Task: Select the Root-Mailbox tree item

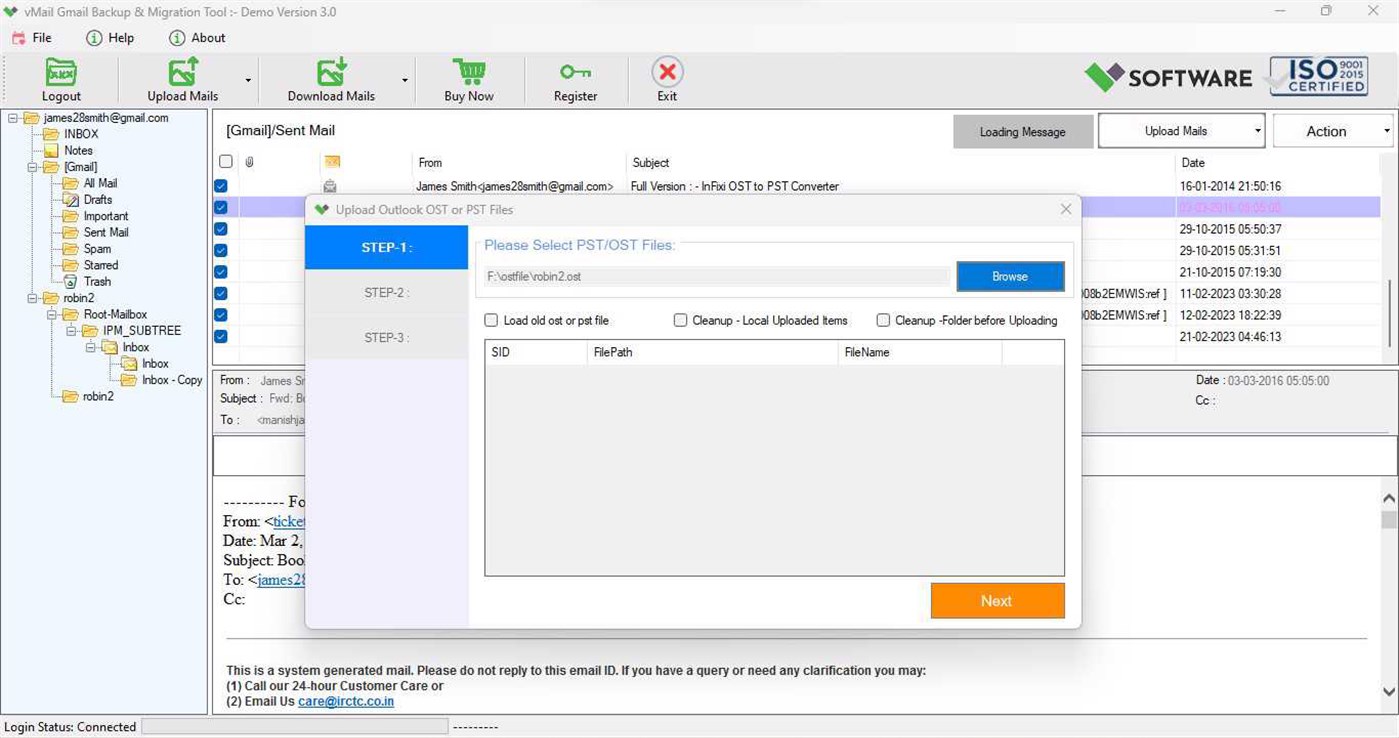Action: click(x=115, y=314)
